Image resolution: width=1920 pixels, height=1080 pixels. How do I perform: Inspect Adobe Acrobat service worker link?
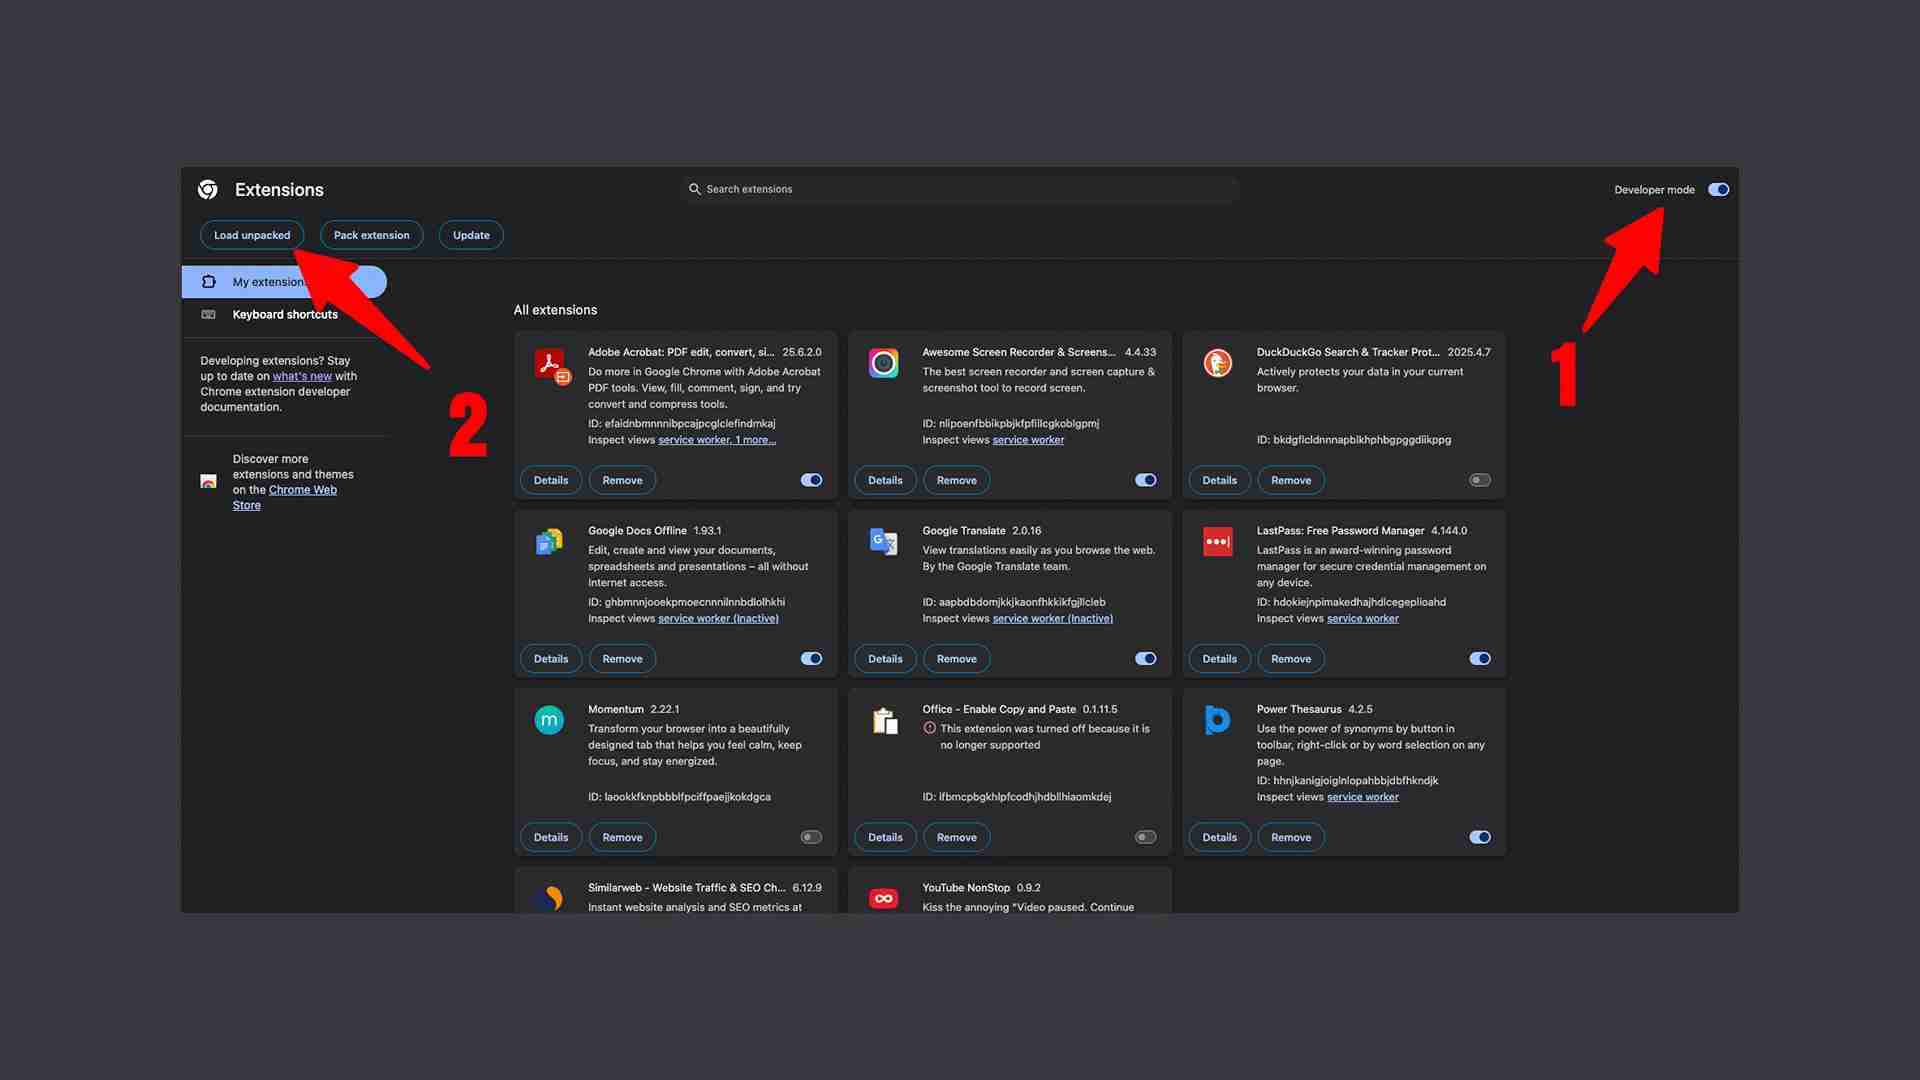(x=717, y=440)
